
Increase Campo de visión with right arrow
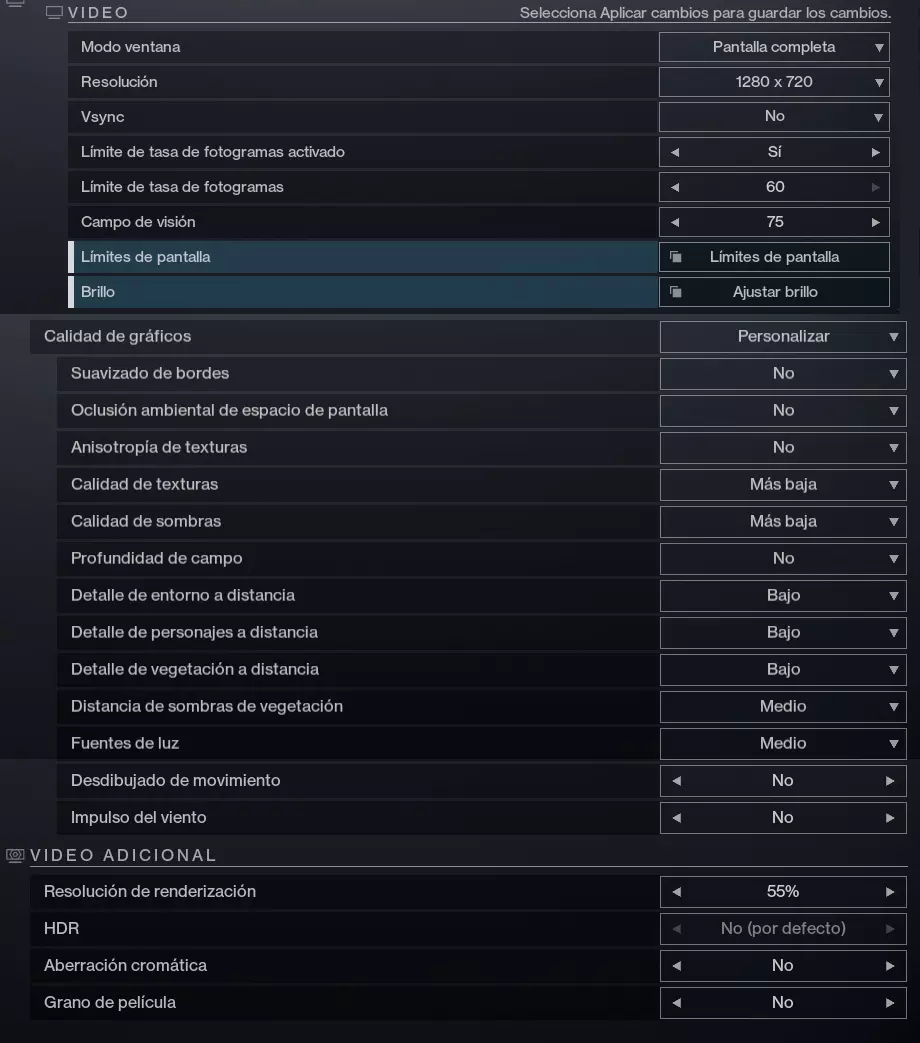click(x=875, y=222)
